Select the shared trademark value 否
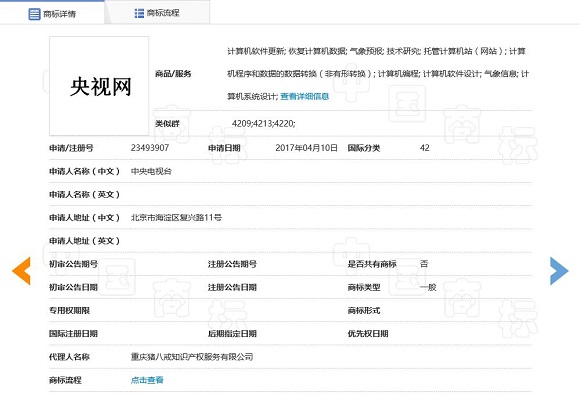Viewport: 580px width, 394px height. click(x=424, y=264)
